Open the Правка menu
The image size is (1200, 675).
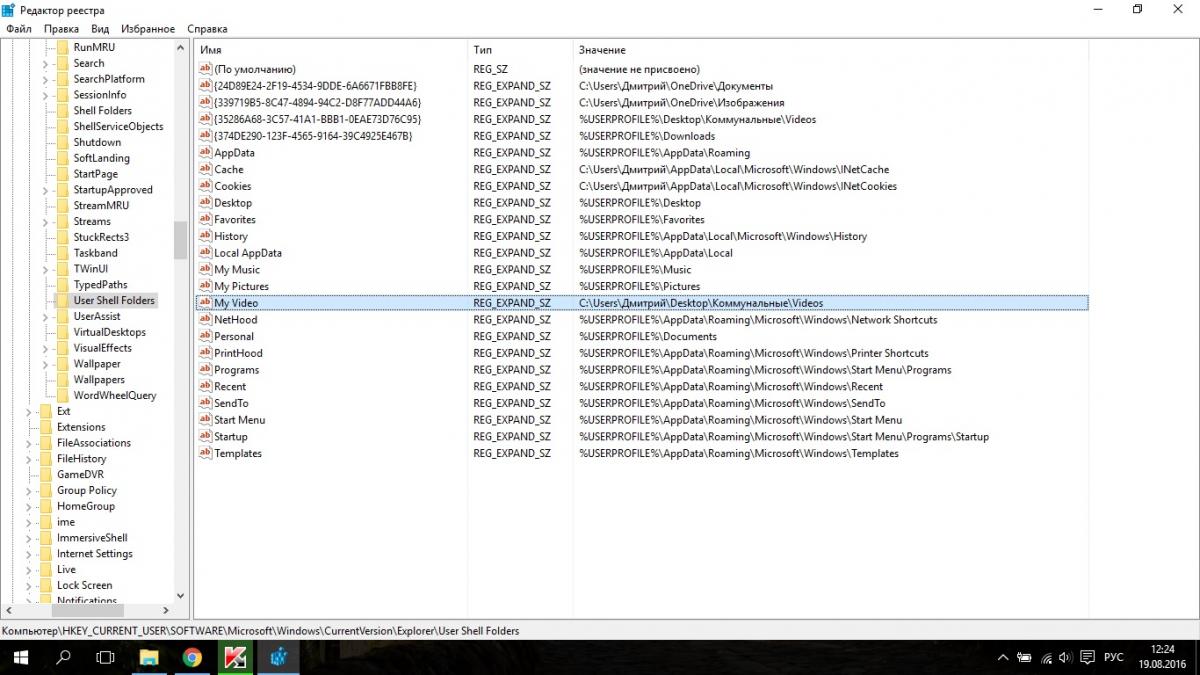tap(61, 29)
